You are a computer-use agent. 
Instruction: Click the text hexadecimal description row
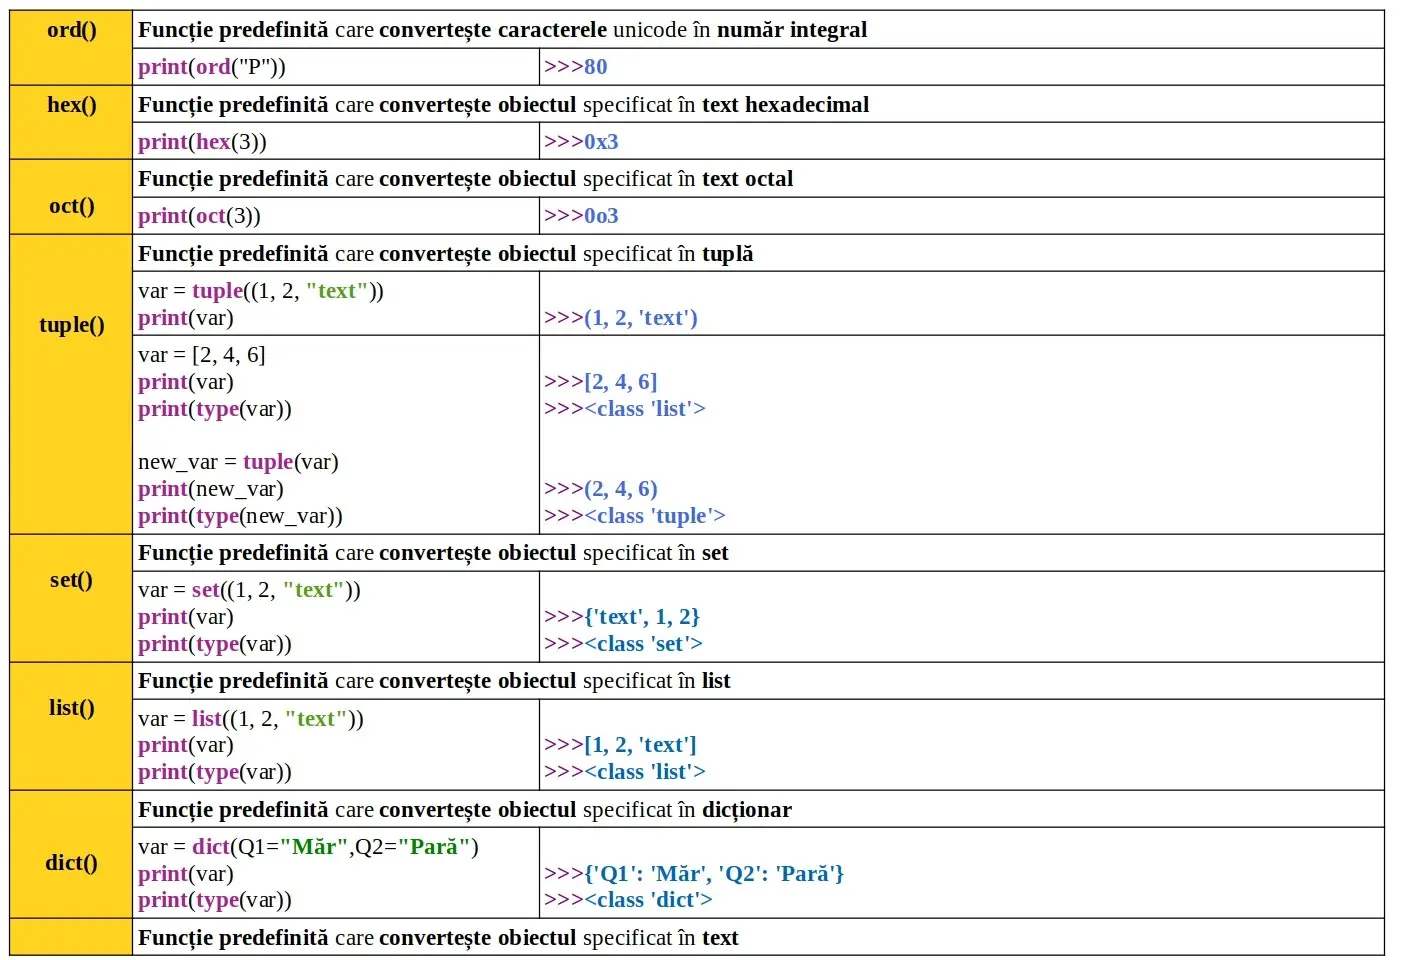[503, 105]
